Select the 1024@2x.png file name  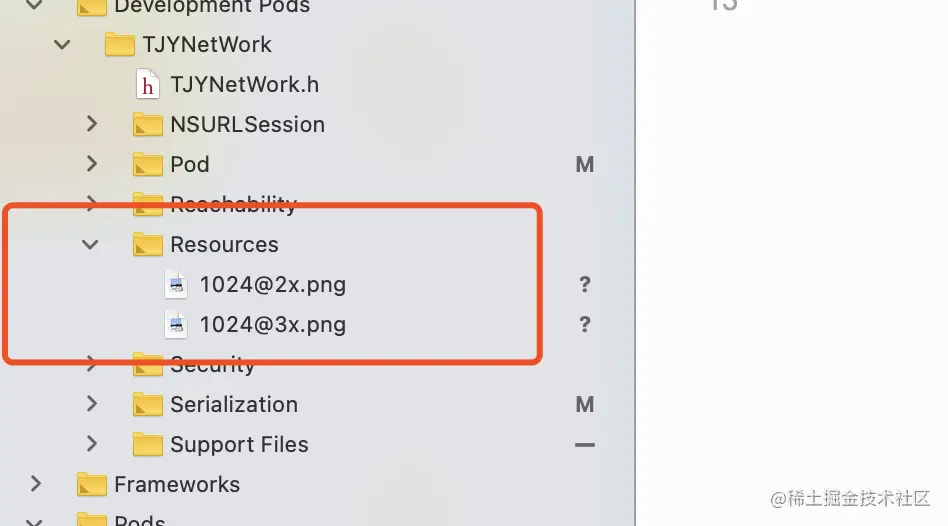[x=272, y=285]
